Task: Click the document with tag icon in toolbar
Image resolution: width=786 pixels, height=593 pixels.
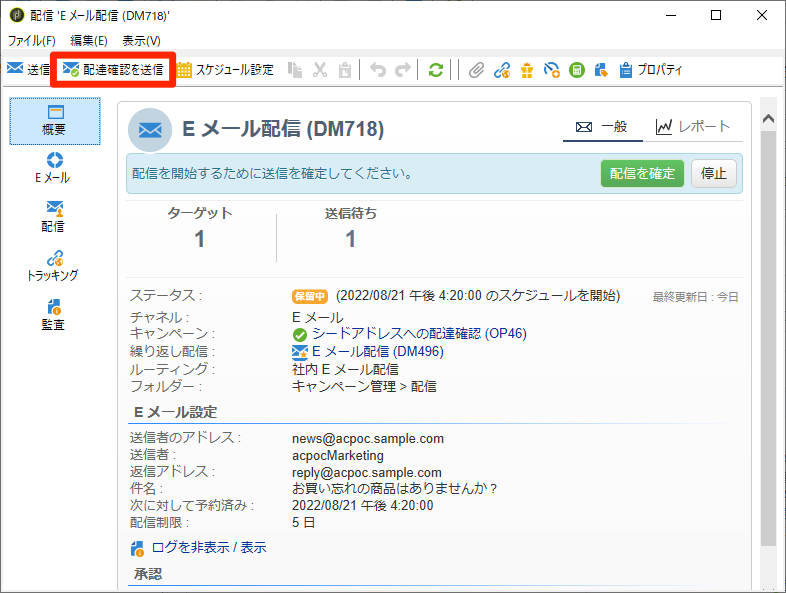Action: coord(601,70)
